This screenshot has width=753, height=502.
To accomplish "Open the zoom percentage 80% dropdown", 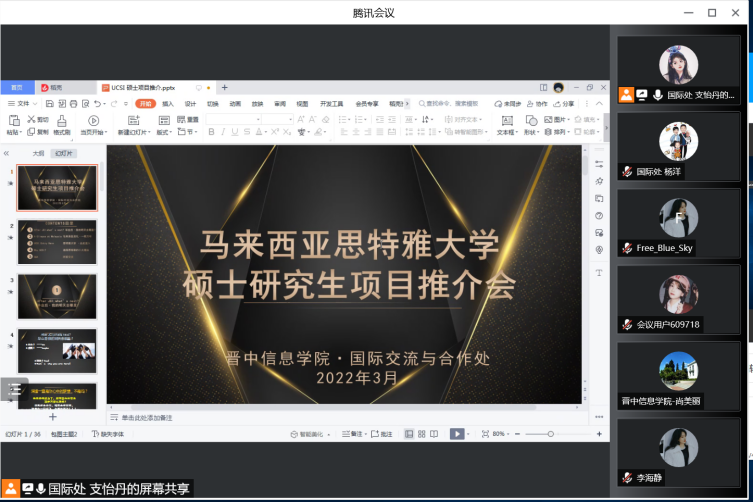I will [x=500, y=434].
